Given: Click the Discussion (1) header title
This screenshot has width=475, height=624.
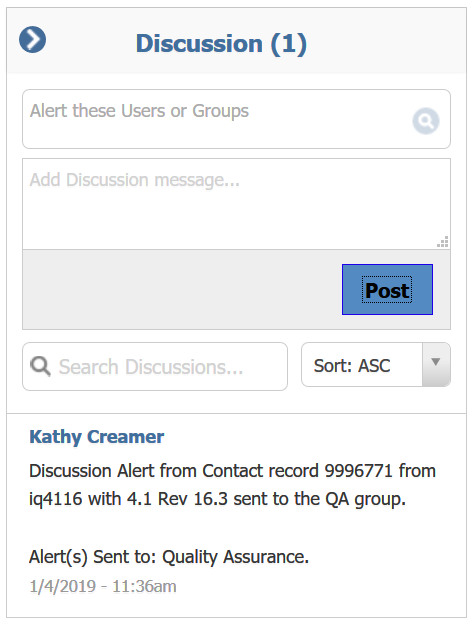Looking at the screenshot, I should click(x=221, y=43).
